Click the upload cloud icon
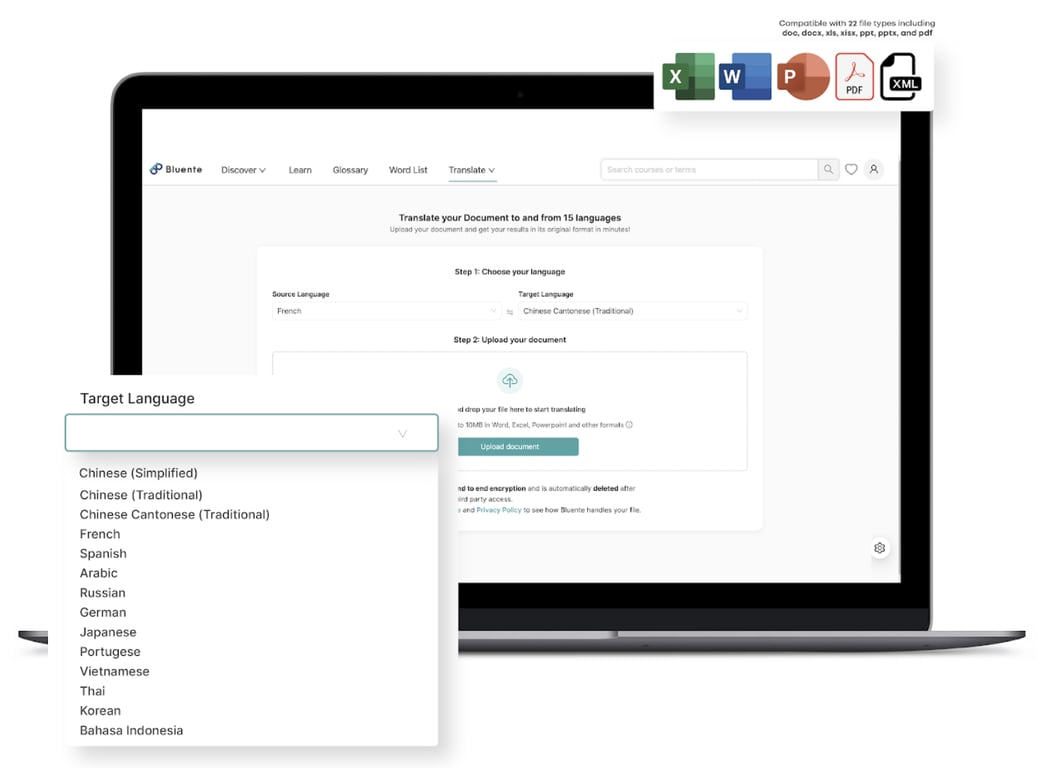The height and width of the screenshot is (768, 1043). 510,380
